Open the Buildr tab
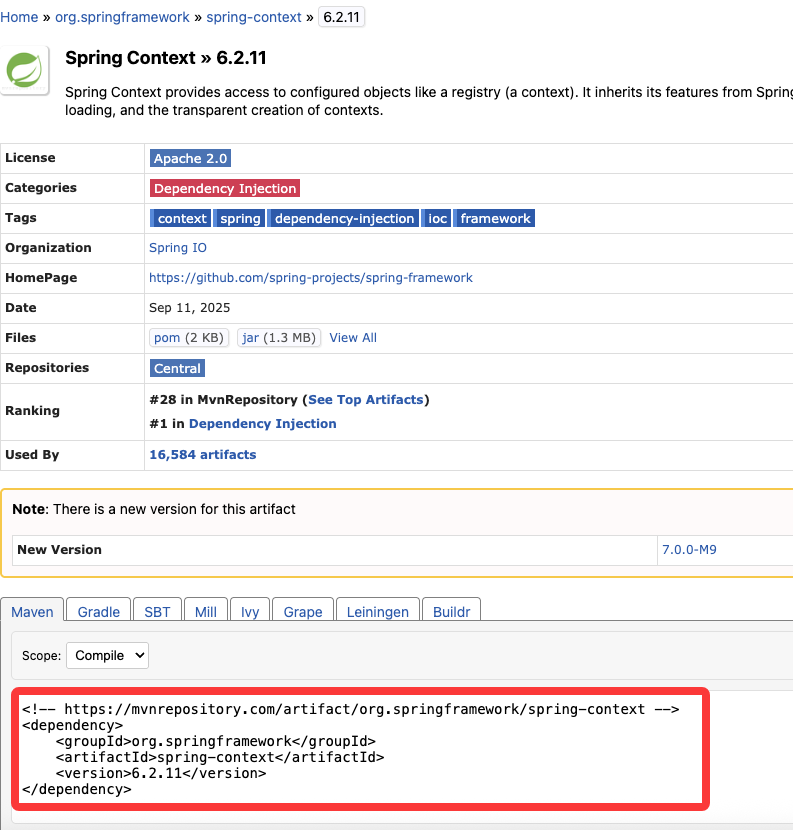Screen dimensions: 793x830 pyautogui.click(x=451, y=612)
